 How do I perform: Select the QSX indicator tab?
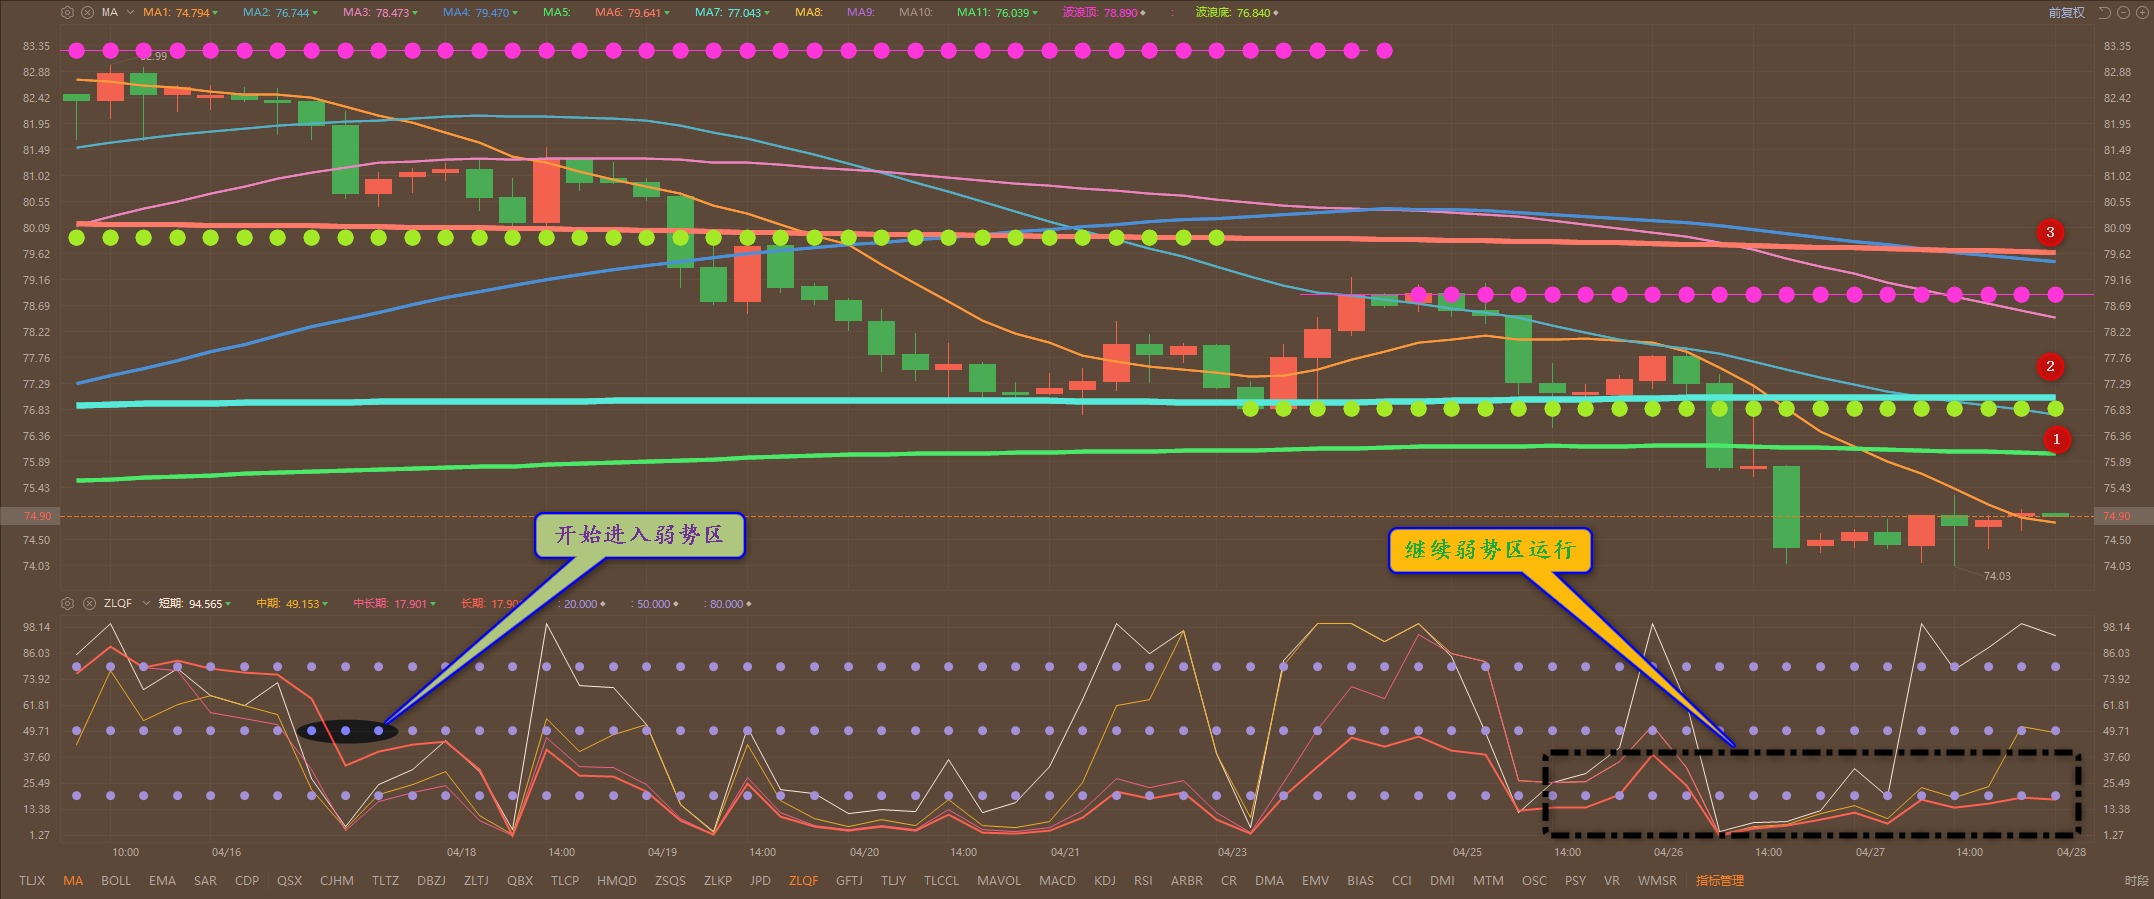click(289, 881)
